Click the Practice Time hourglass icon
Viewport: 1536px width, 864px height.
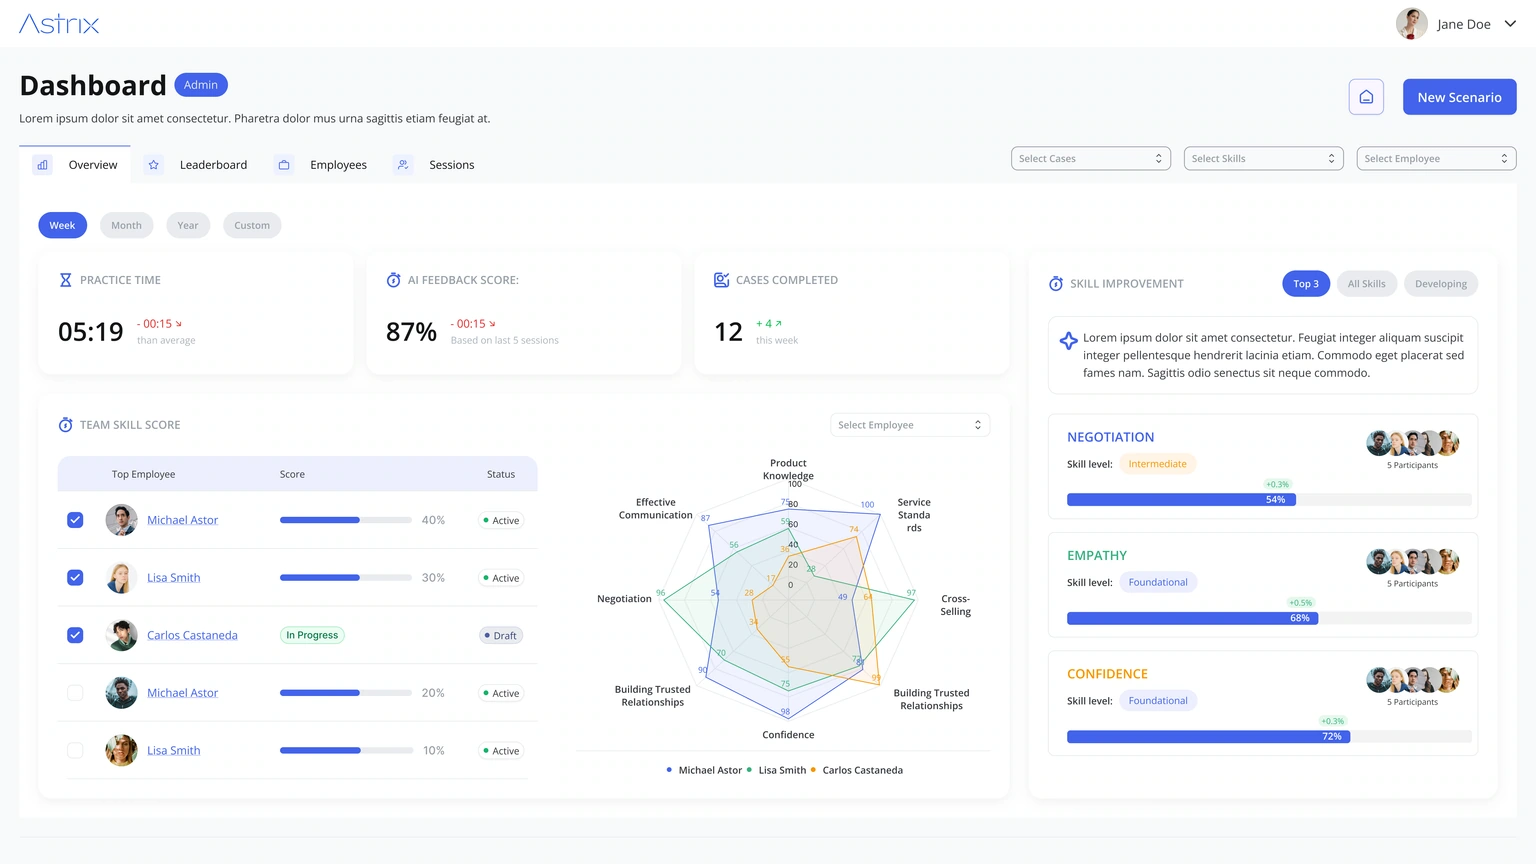tap(65, 280)
